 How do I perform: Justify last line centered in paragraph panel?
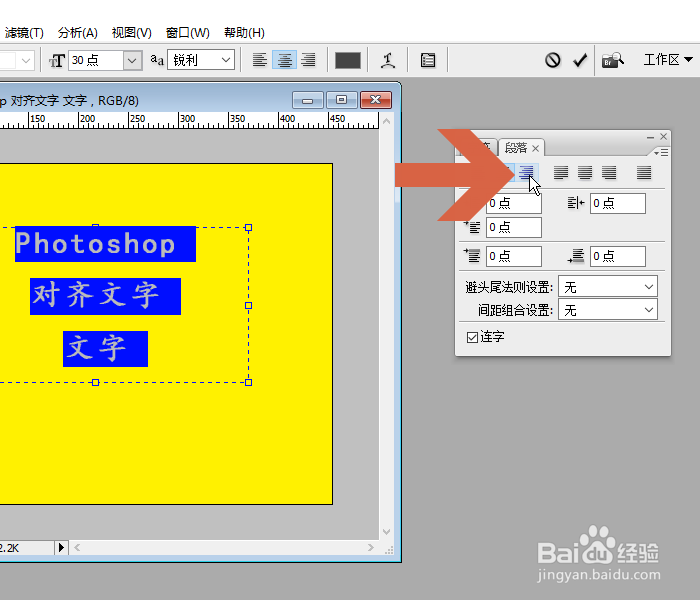click(585, 172)
